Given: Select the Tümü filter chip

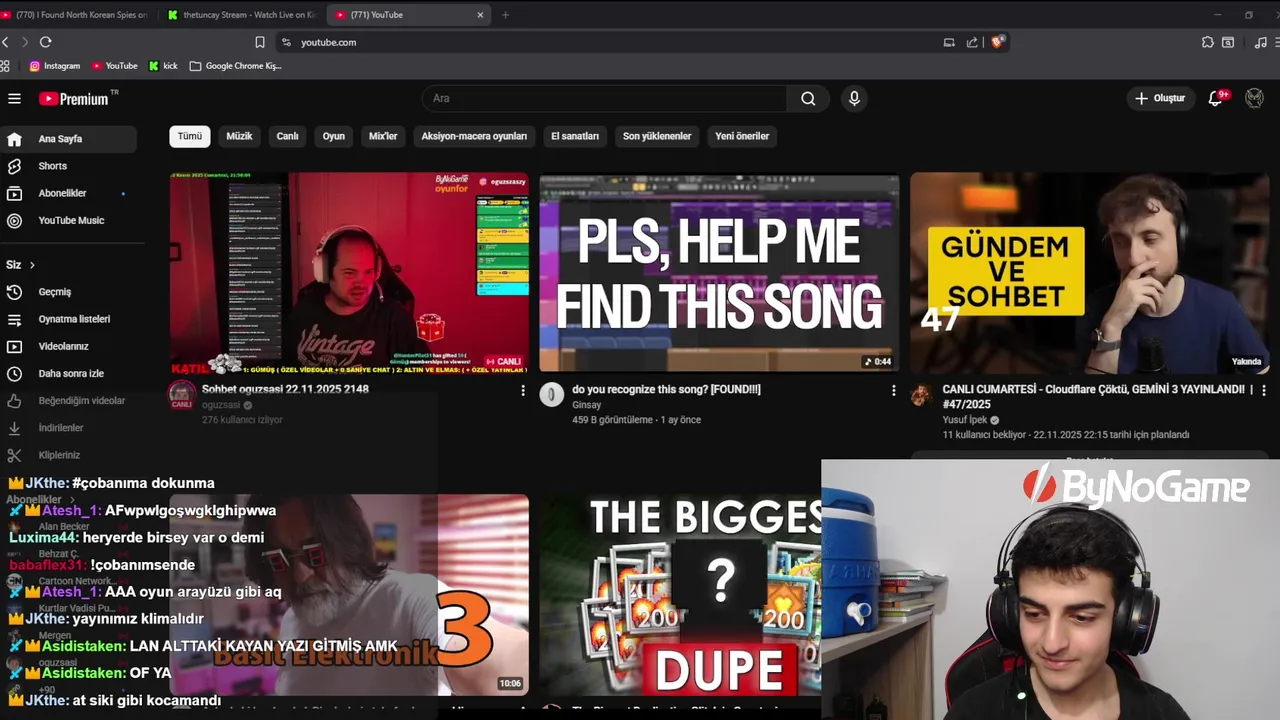Looking at the screenshot, I should coord(190,136).
